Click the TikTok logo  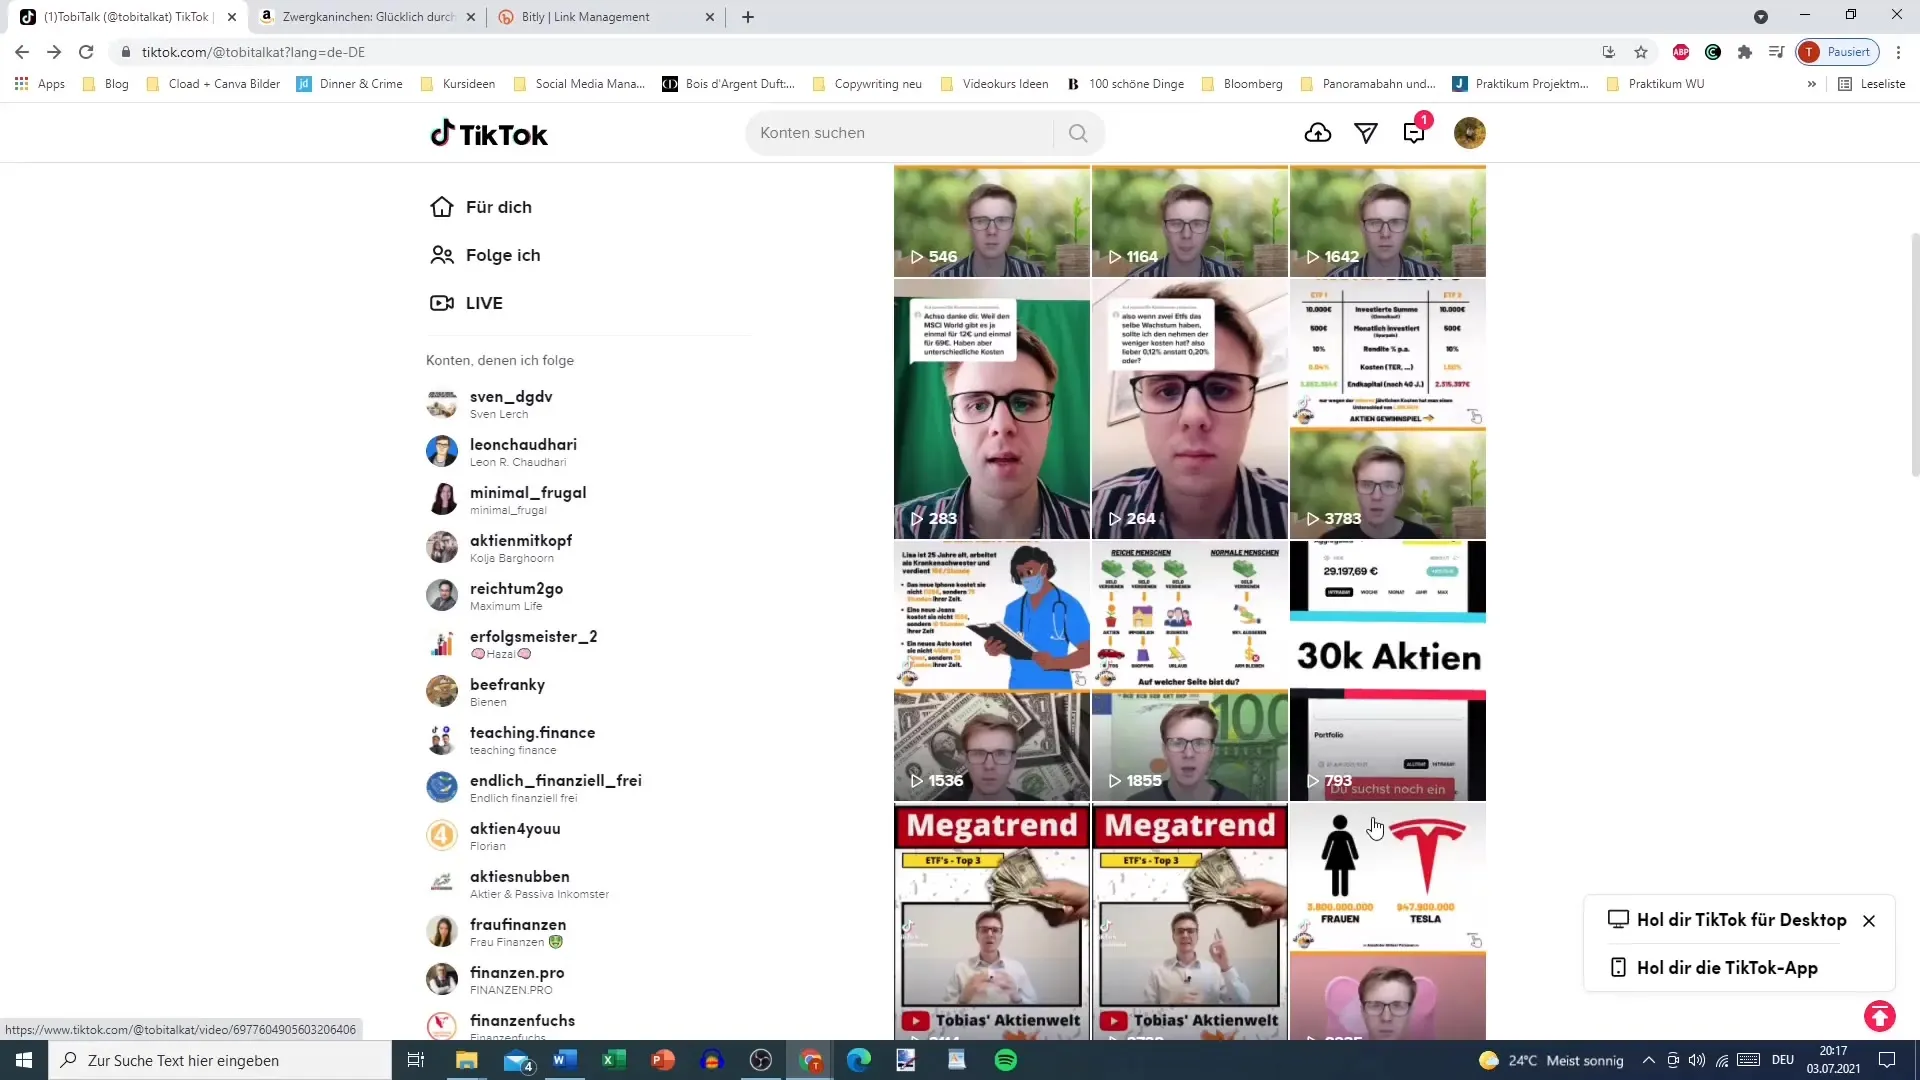click(489, 133)
